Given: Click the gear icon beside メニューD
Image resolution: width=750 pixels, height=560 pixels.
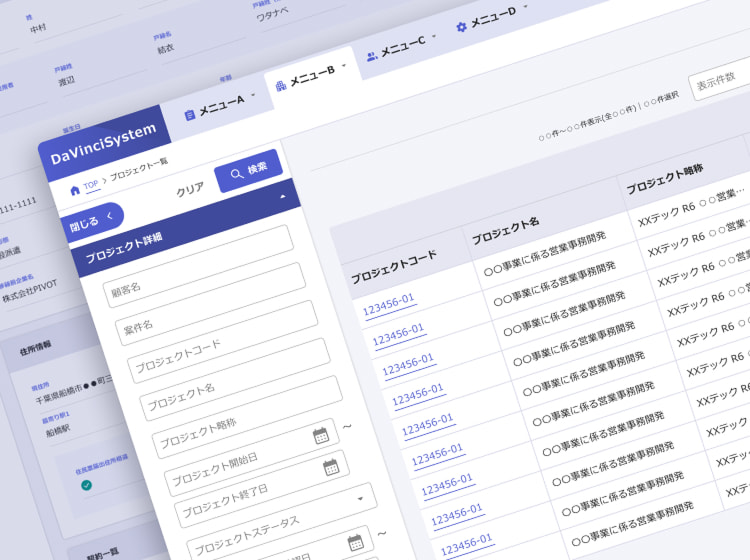Looking at the screenshot, I should (x=461, y=27).
